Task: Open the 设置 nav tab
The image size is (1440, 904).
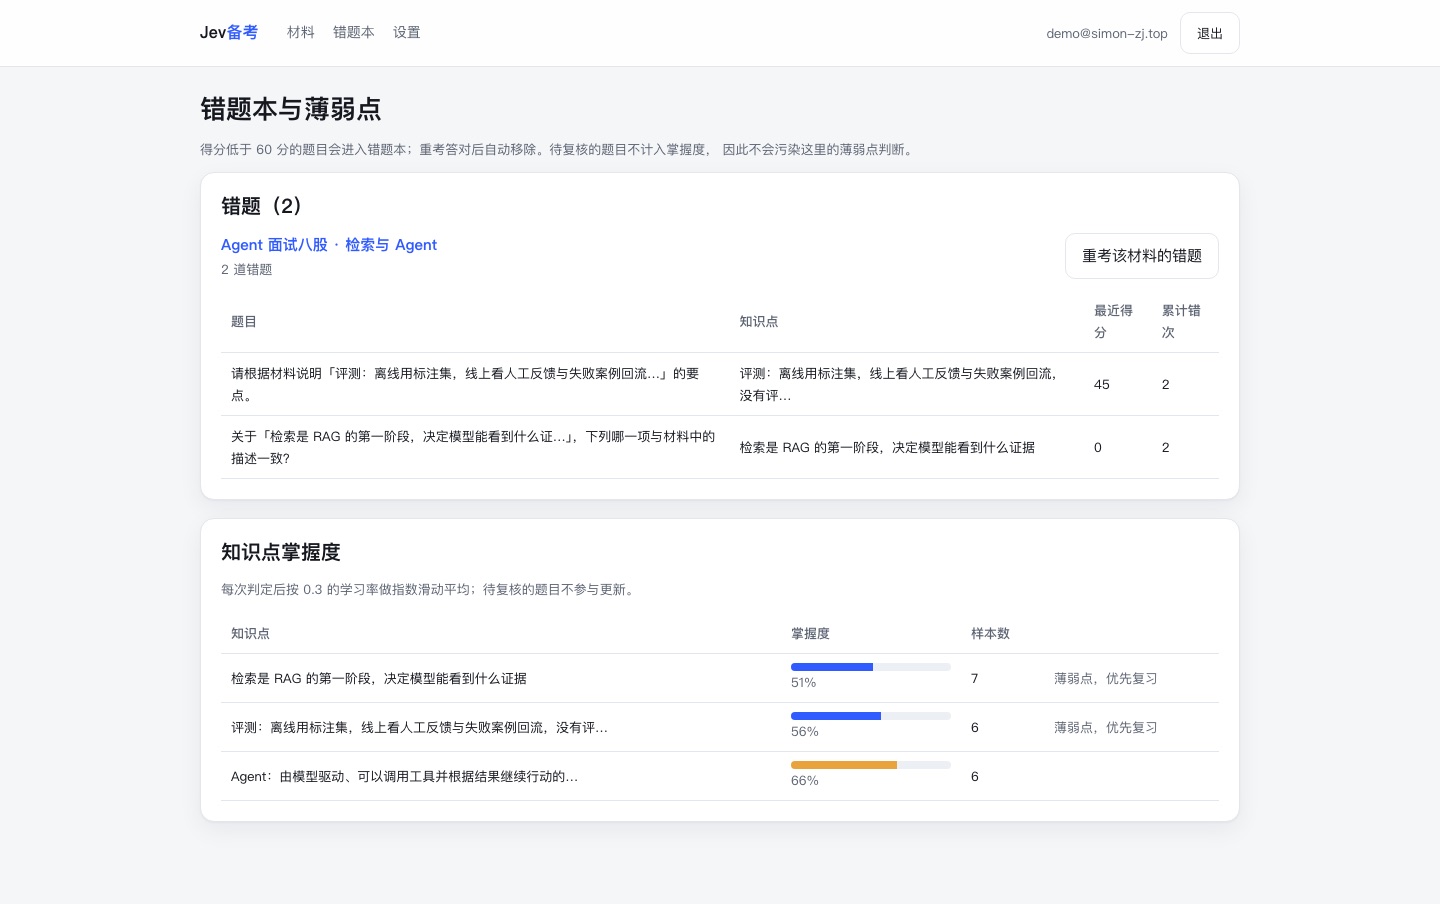Action: [x=406, y=33]
